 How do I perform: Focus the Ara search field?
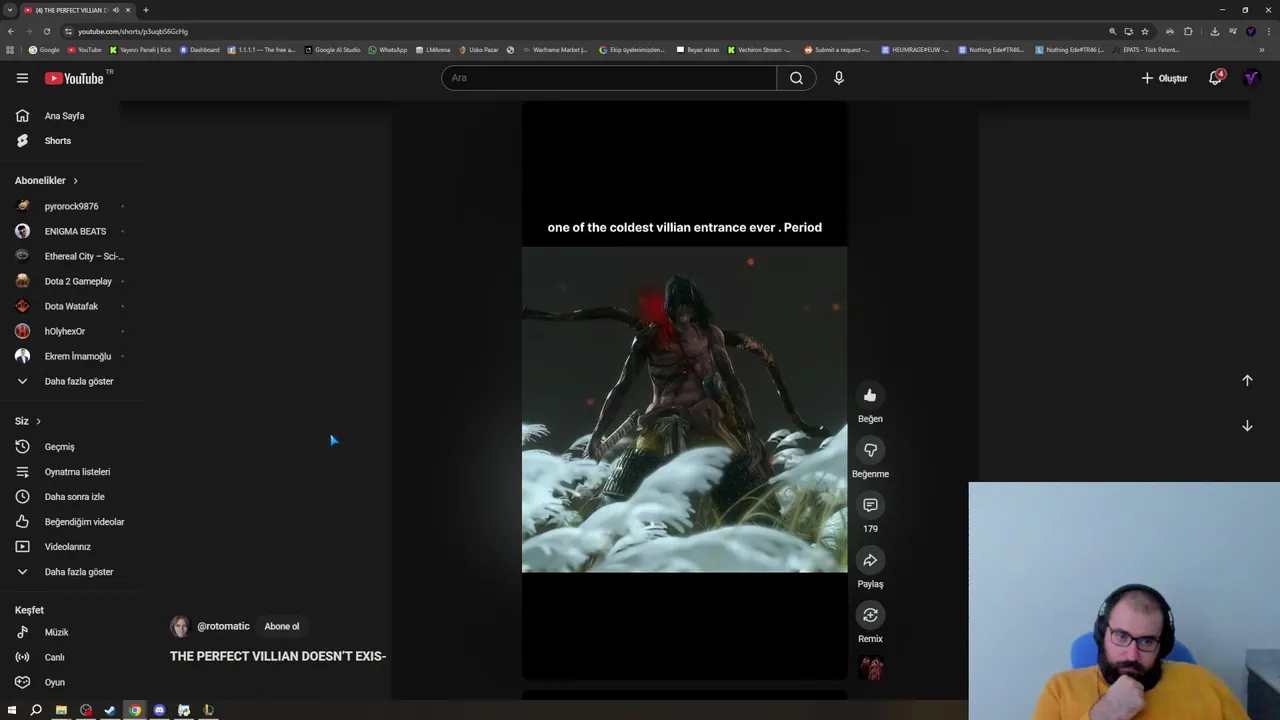pyautogui.click(x=609, y=78)
